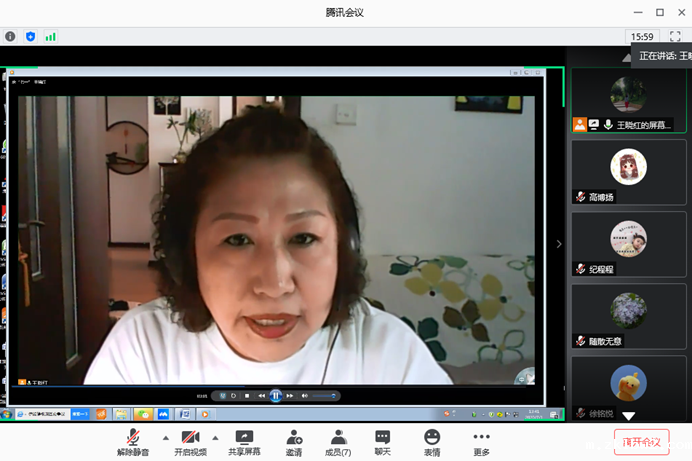Open the 成员(7) members list

tap(338, 442)
